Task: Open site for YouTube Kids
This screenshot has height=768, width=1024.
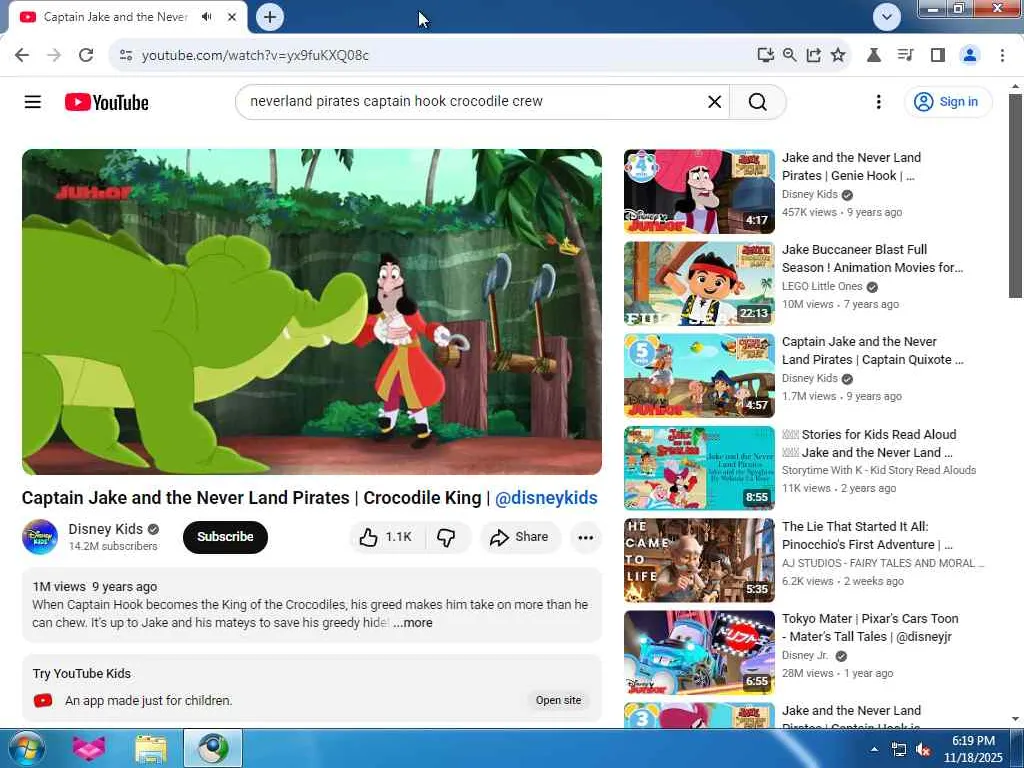Action: [x=558, y=700]
